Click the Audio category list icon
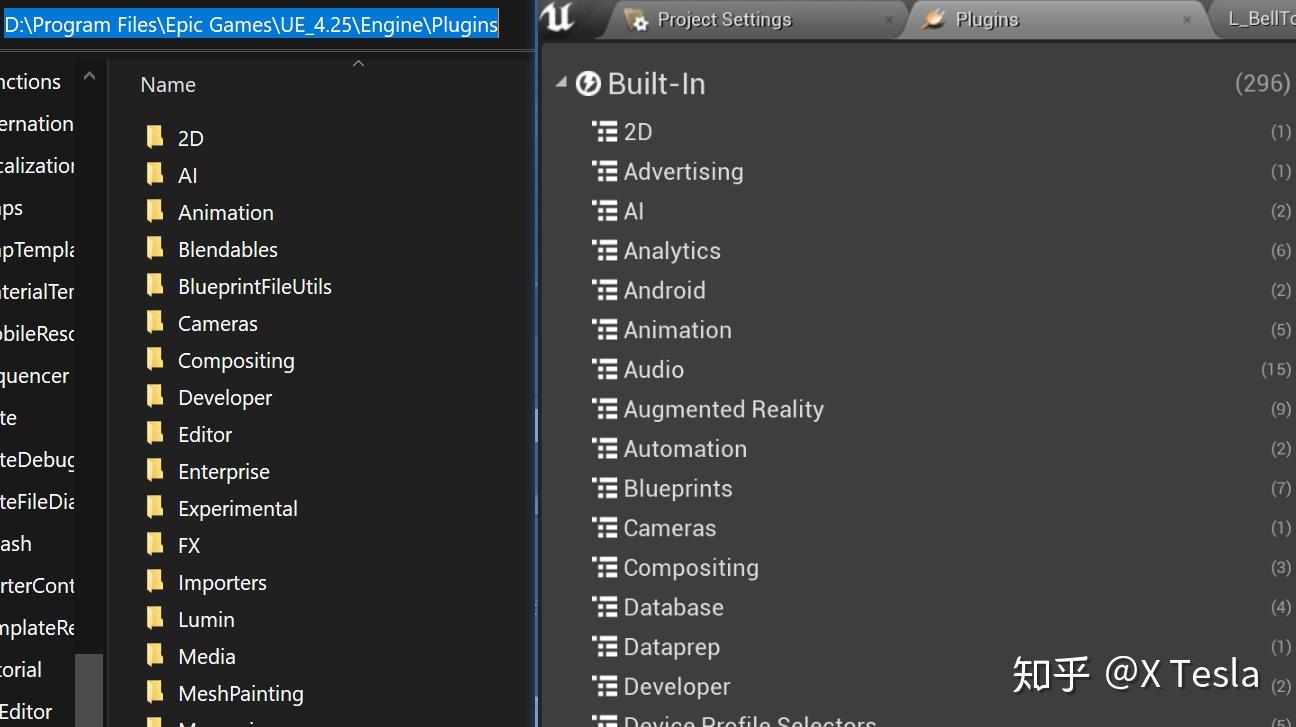1296x727 pixels. point(605,369)
